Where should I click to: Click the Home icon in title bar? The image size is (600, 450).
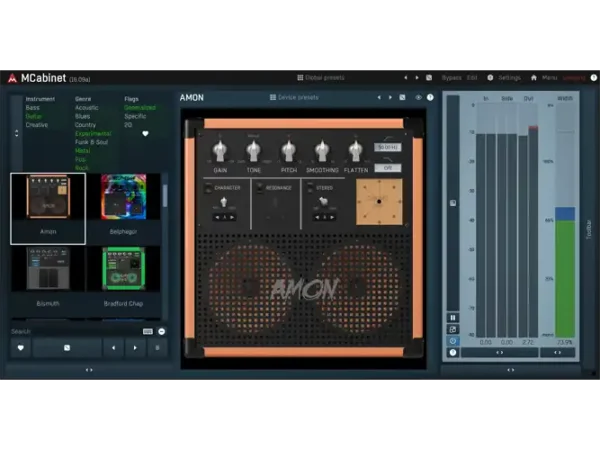[534, 78]
